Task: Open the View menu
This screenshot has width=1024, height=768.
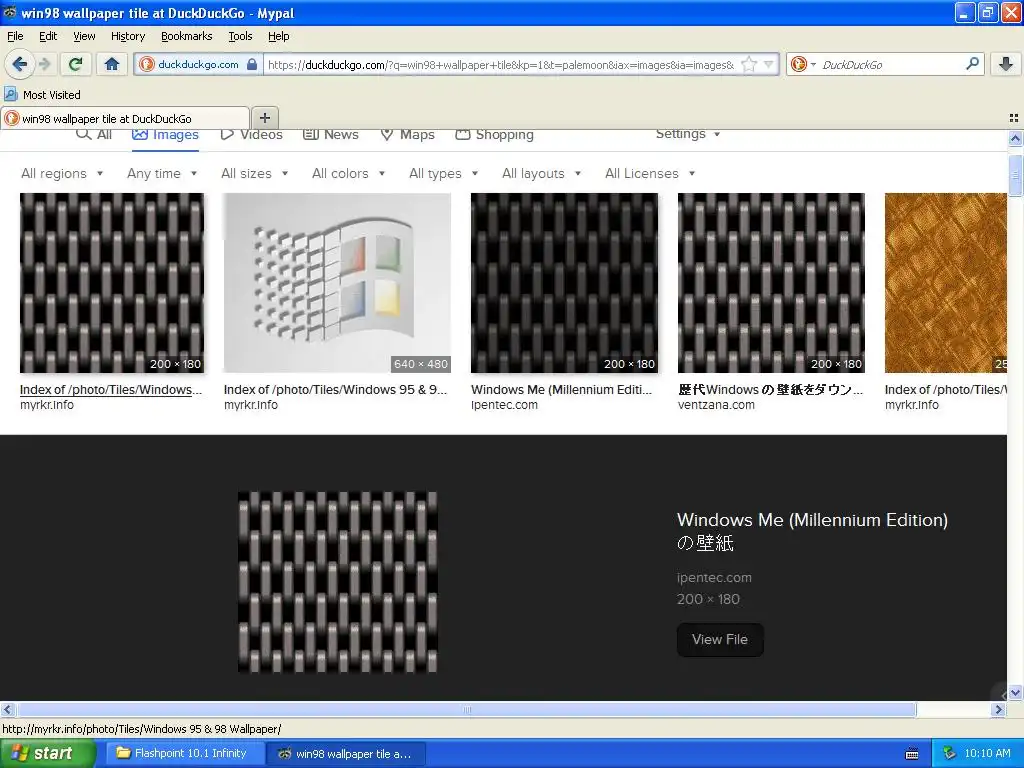Action: (x=84, y=36)
